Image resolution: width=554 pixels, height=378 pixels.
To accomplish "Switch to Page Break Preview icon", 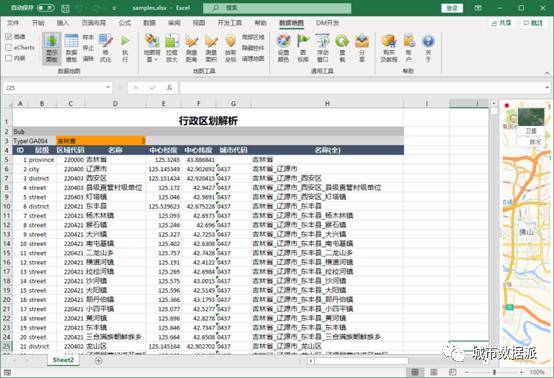I will (452, 372).
